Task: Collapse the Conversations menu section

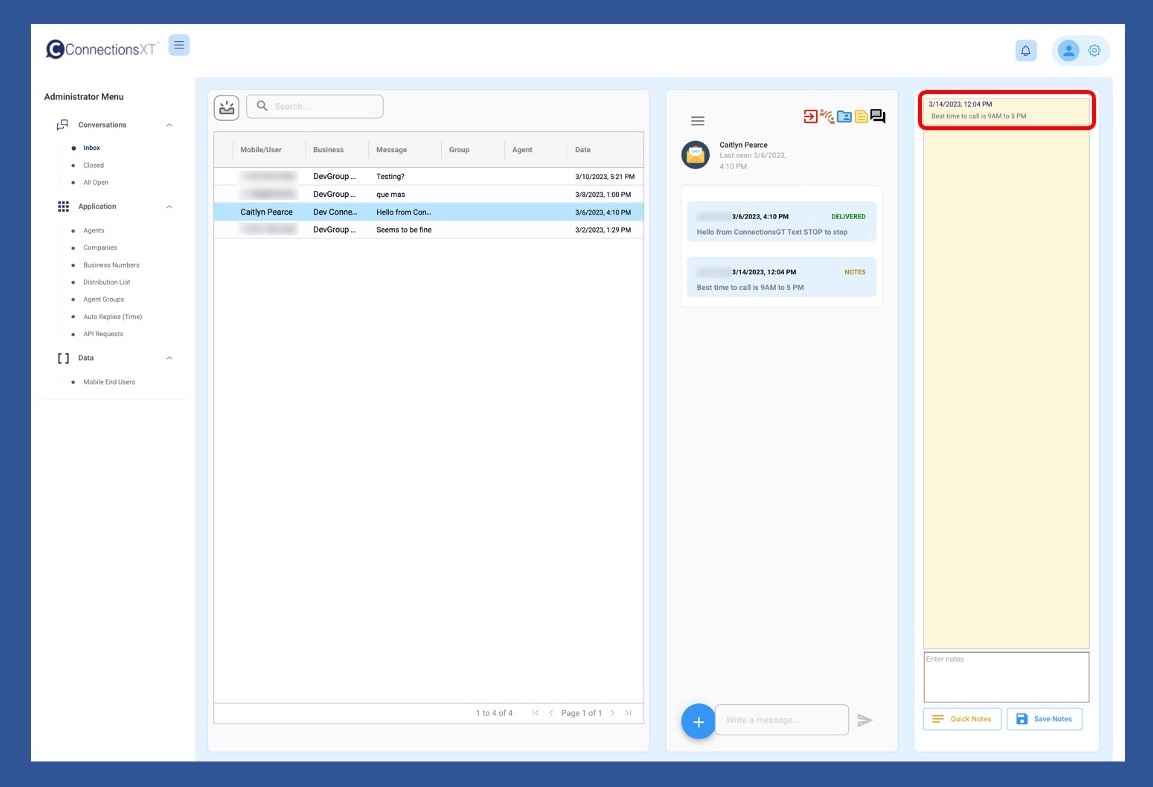Action: pos(169,125)
